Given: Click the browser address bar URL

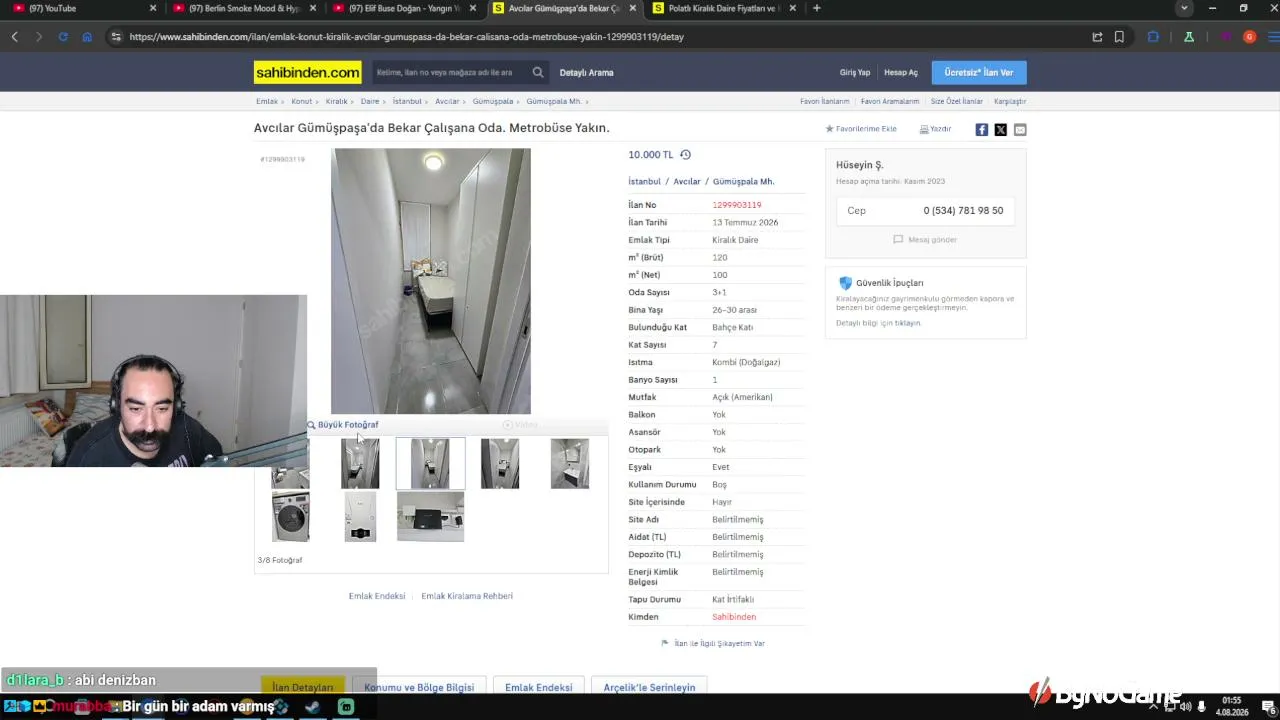Looking at the screenshot, I should point(406,37).
